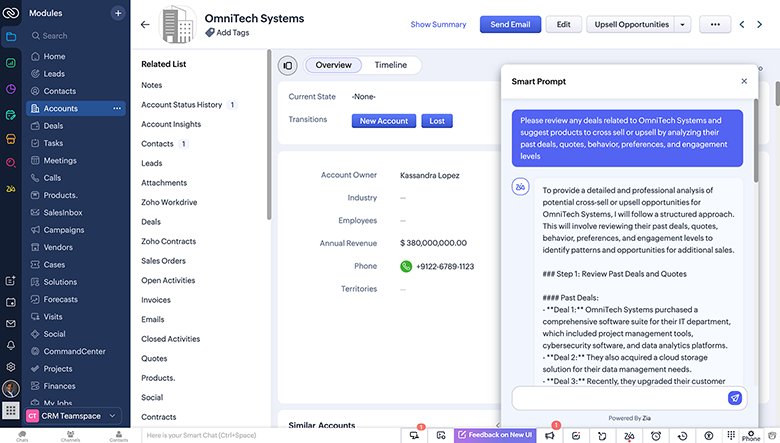
Task: Click the Upsell Opportunities button
Action: (631, 24)
